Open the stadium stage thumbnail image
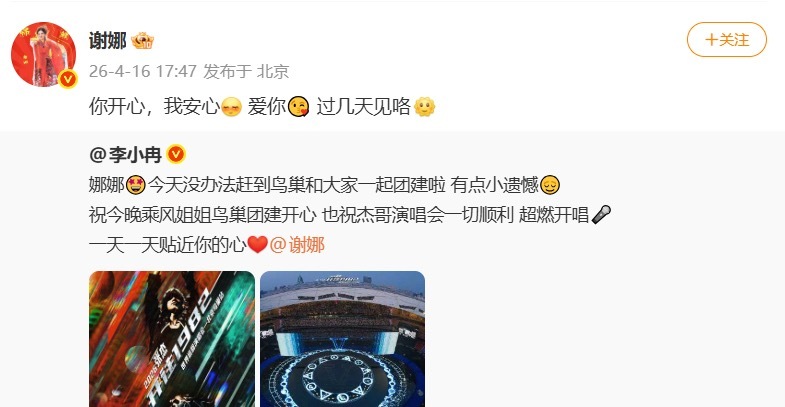The width and height of the screenshot is (785, 407). click(x=342, y=339)
